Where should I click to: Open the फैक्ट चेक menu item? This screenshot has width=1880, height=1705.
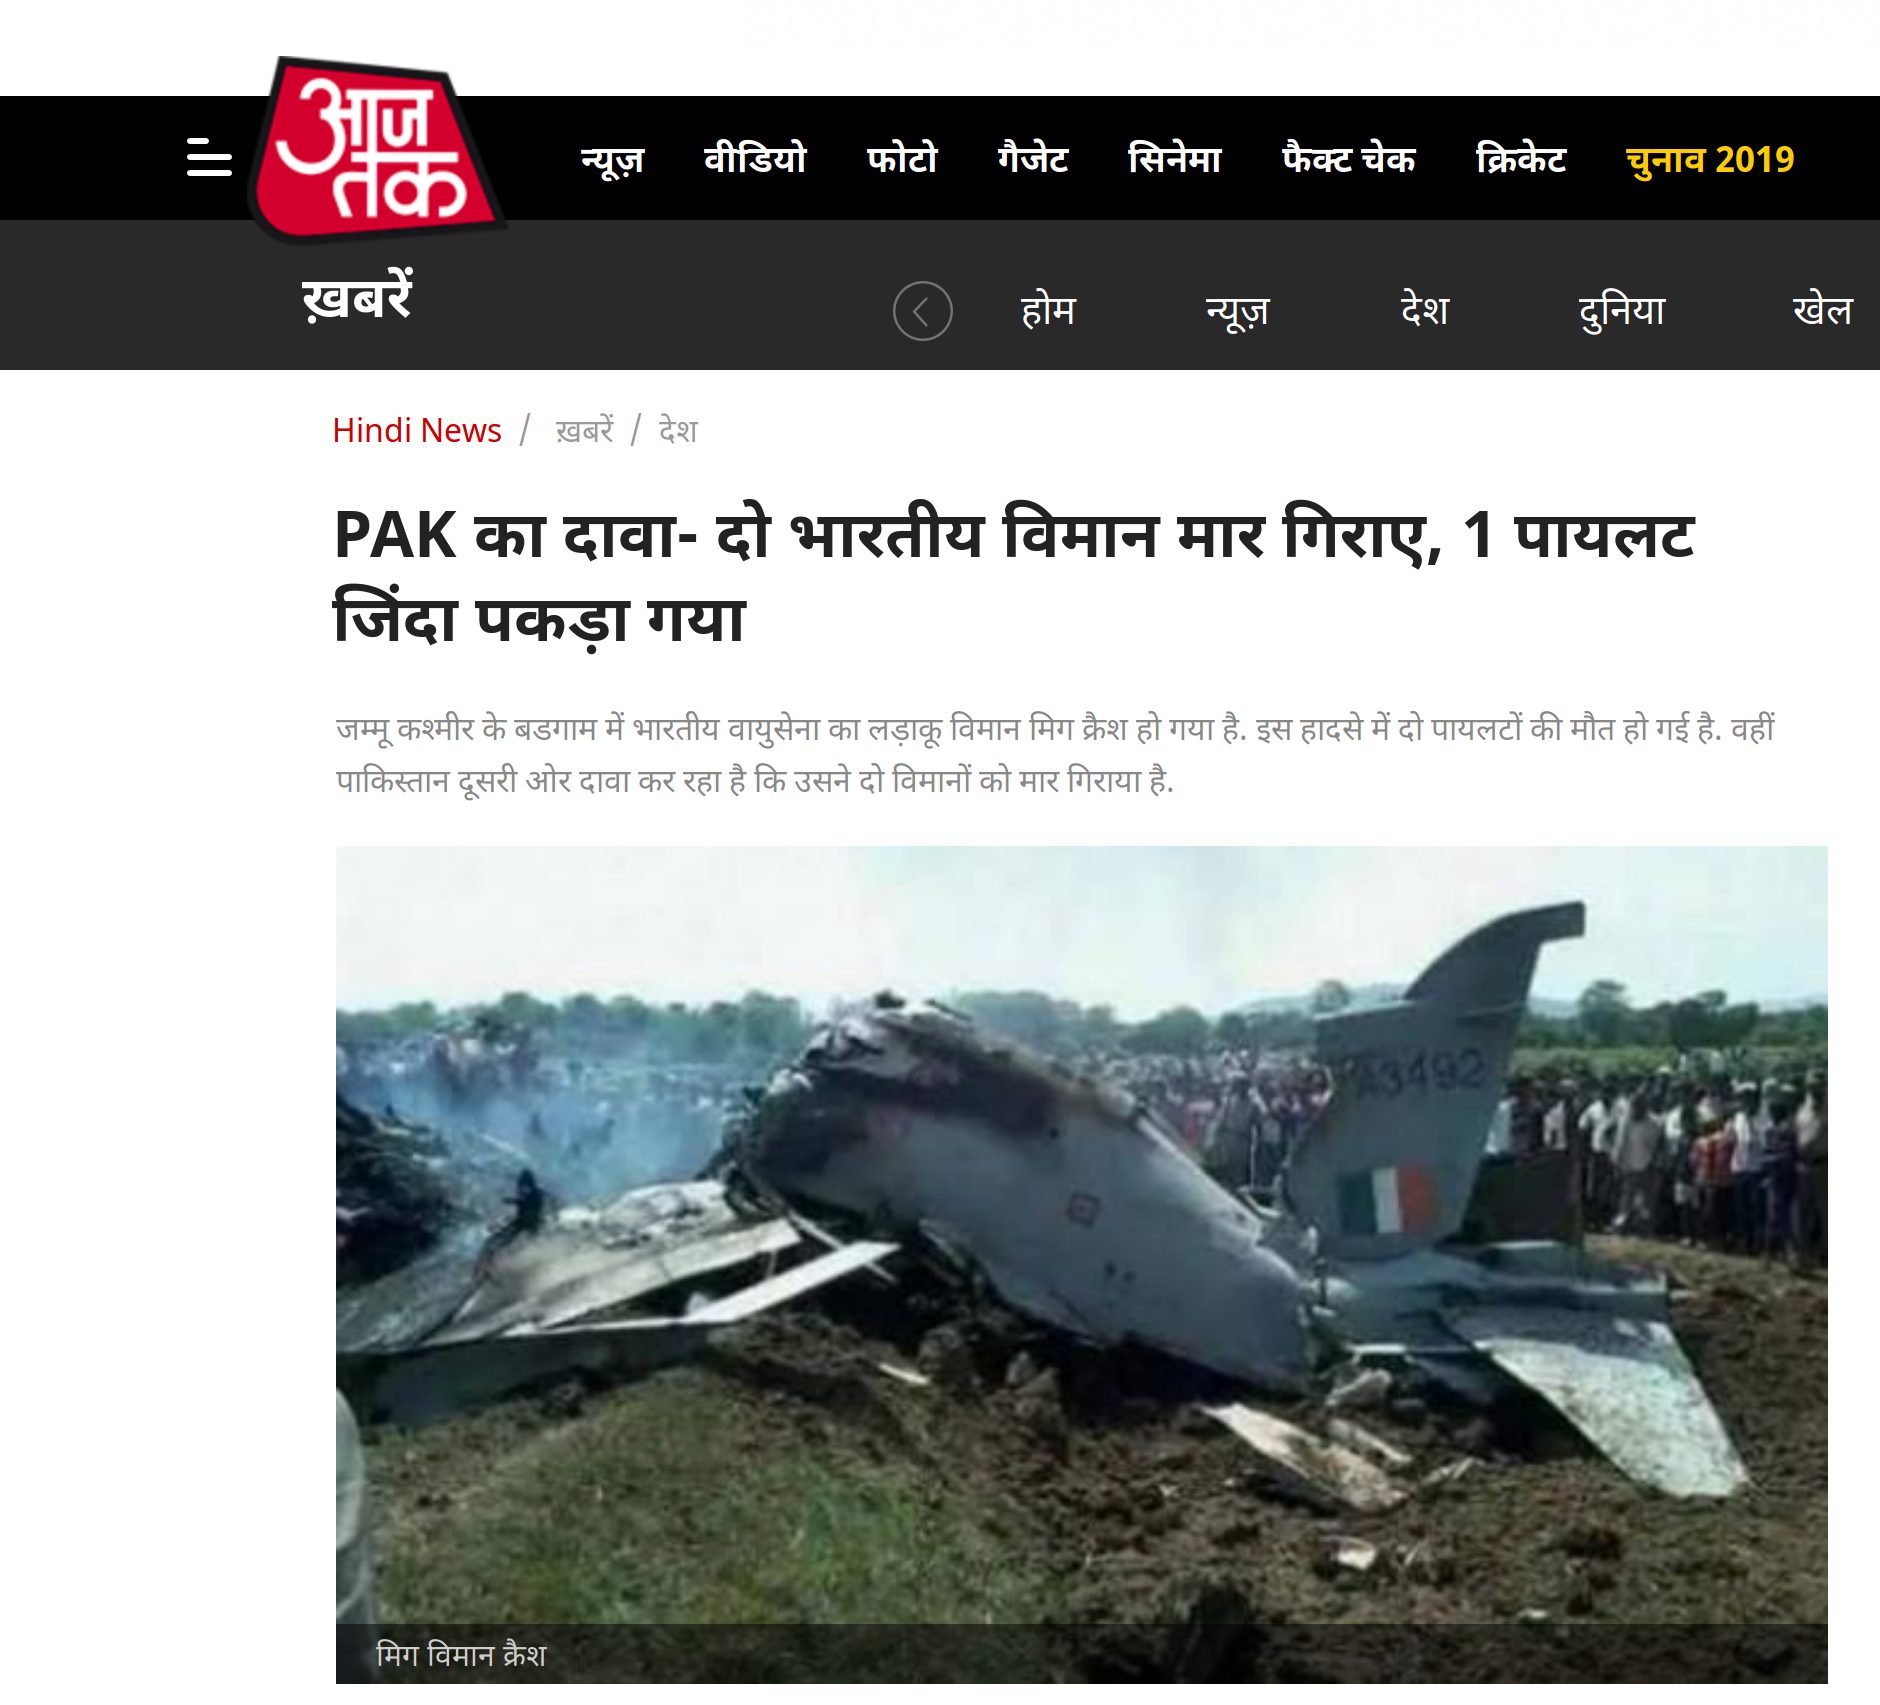click(x=1348, y=158)
